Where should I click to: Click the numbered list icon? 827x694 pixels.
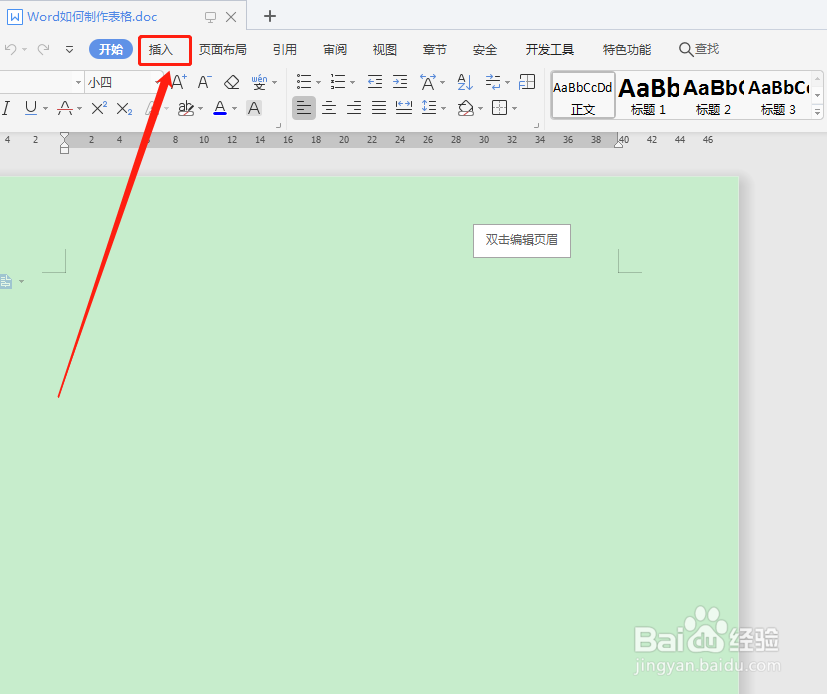click(x=338, y=82)
